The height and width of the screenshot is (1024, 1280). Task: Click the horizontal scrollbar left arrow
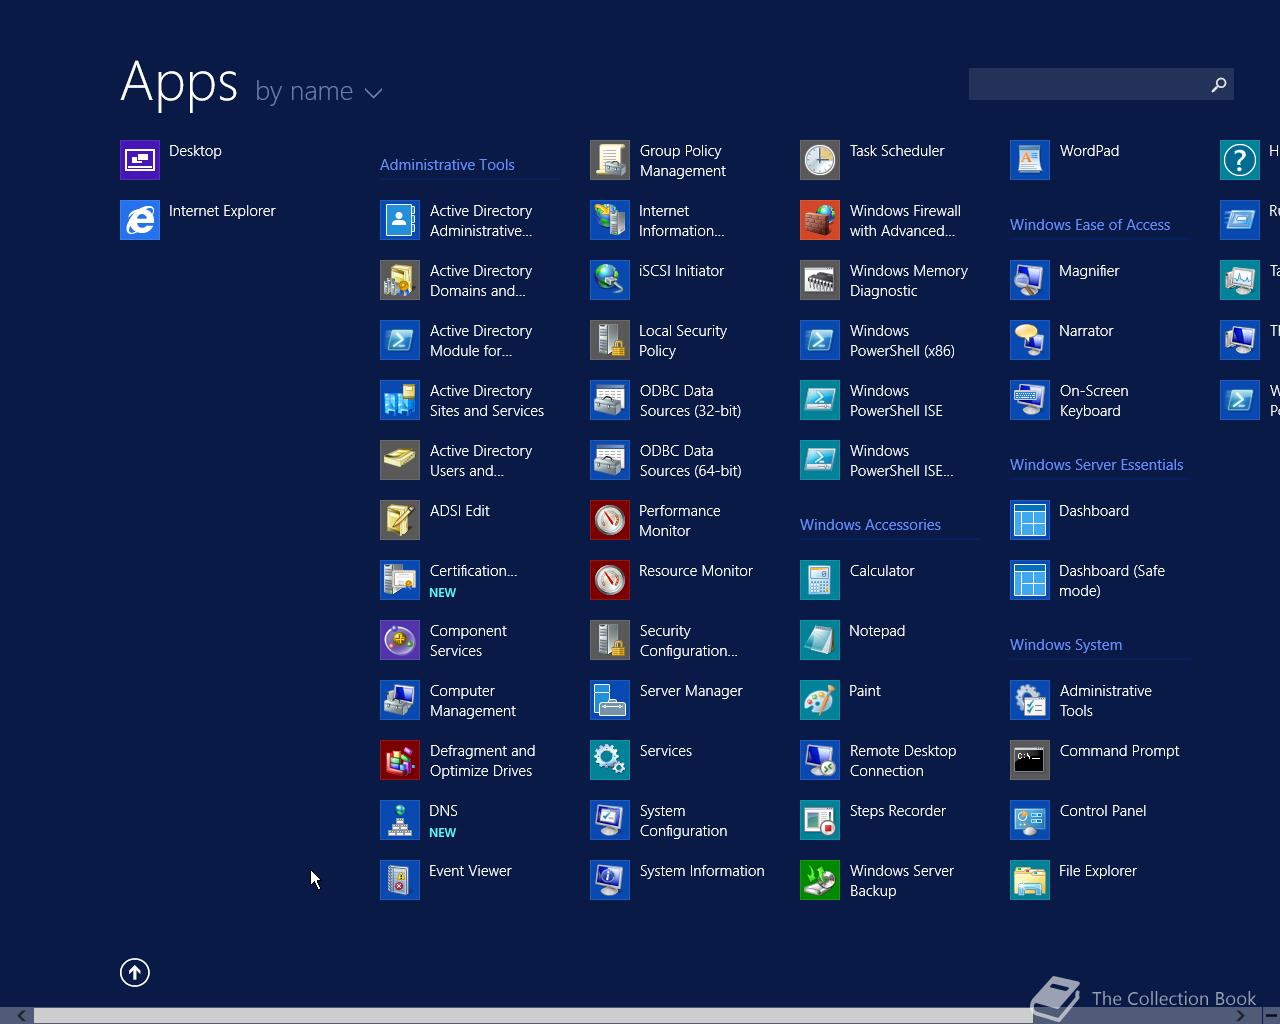(20, 1016)
